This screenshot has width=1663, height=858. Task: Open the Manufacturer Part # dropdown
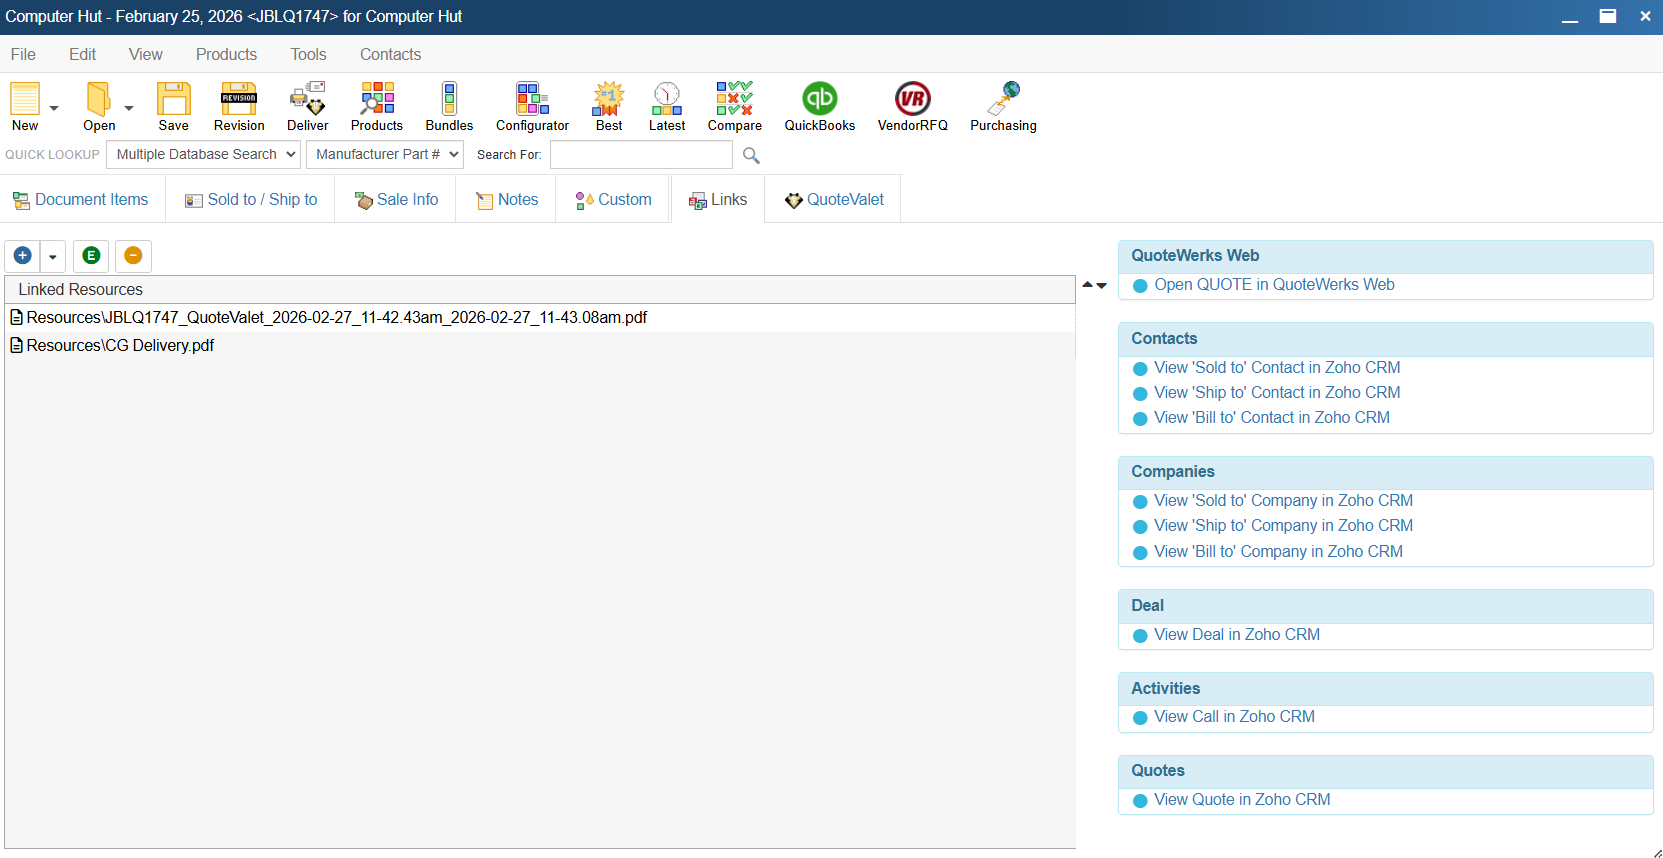tap(385, 155)
